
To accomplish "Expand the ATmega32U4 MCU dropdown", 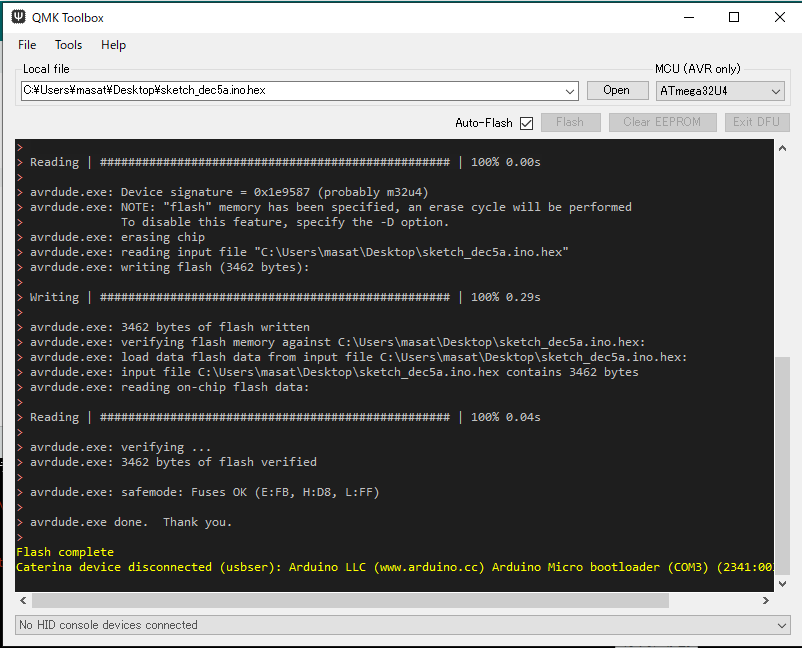I will point(720,91).
